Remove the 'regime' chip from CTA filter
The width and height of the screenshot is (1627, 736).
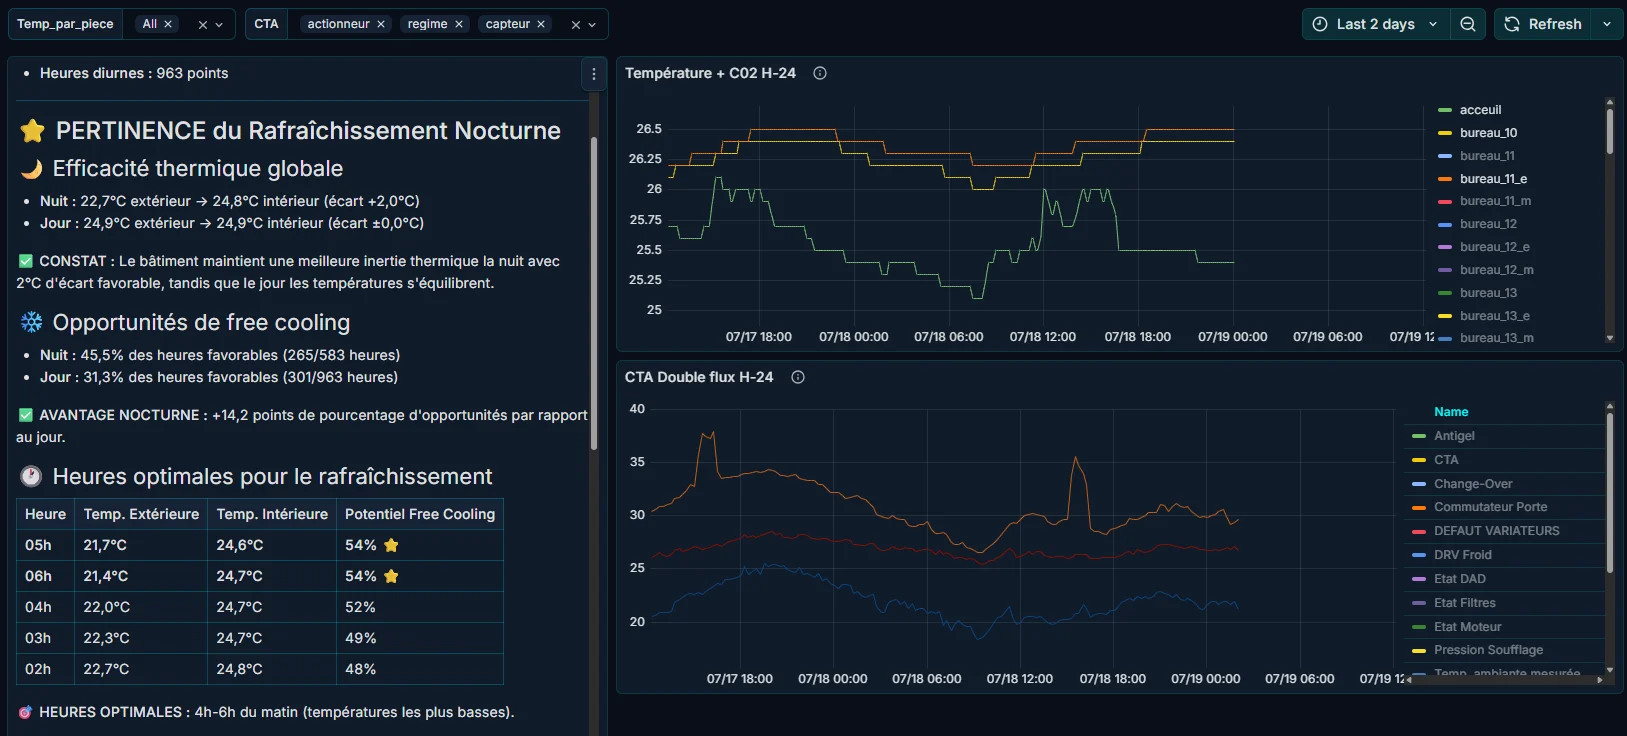pos(459,24)
